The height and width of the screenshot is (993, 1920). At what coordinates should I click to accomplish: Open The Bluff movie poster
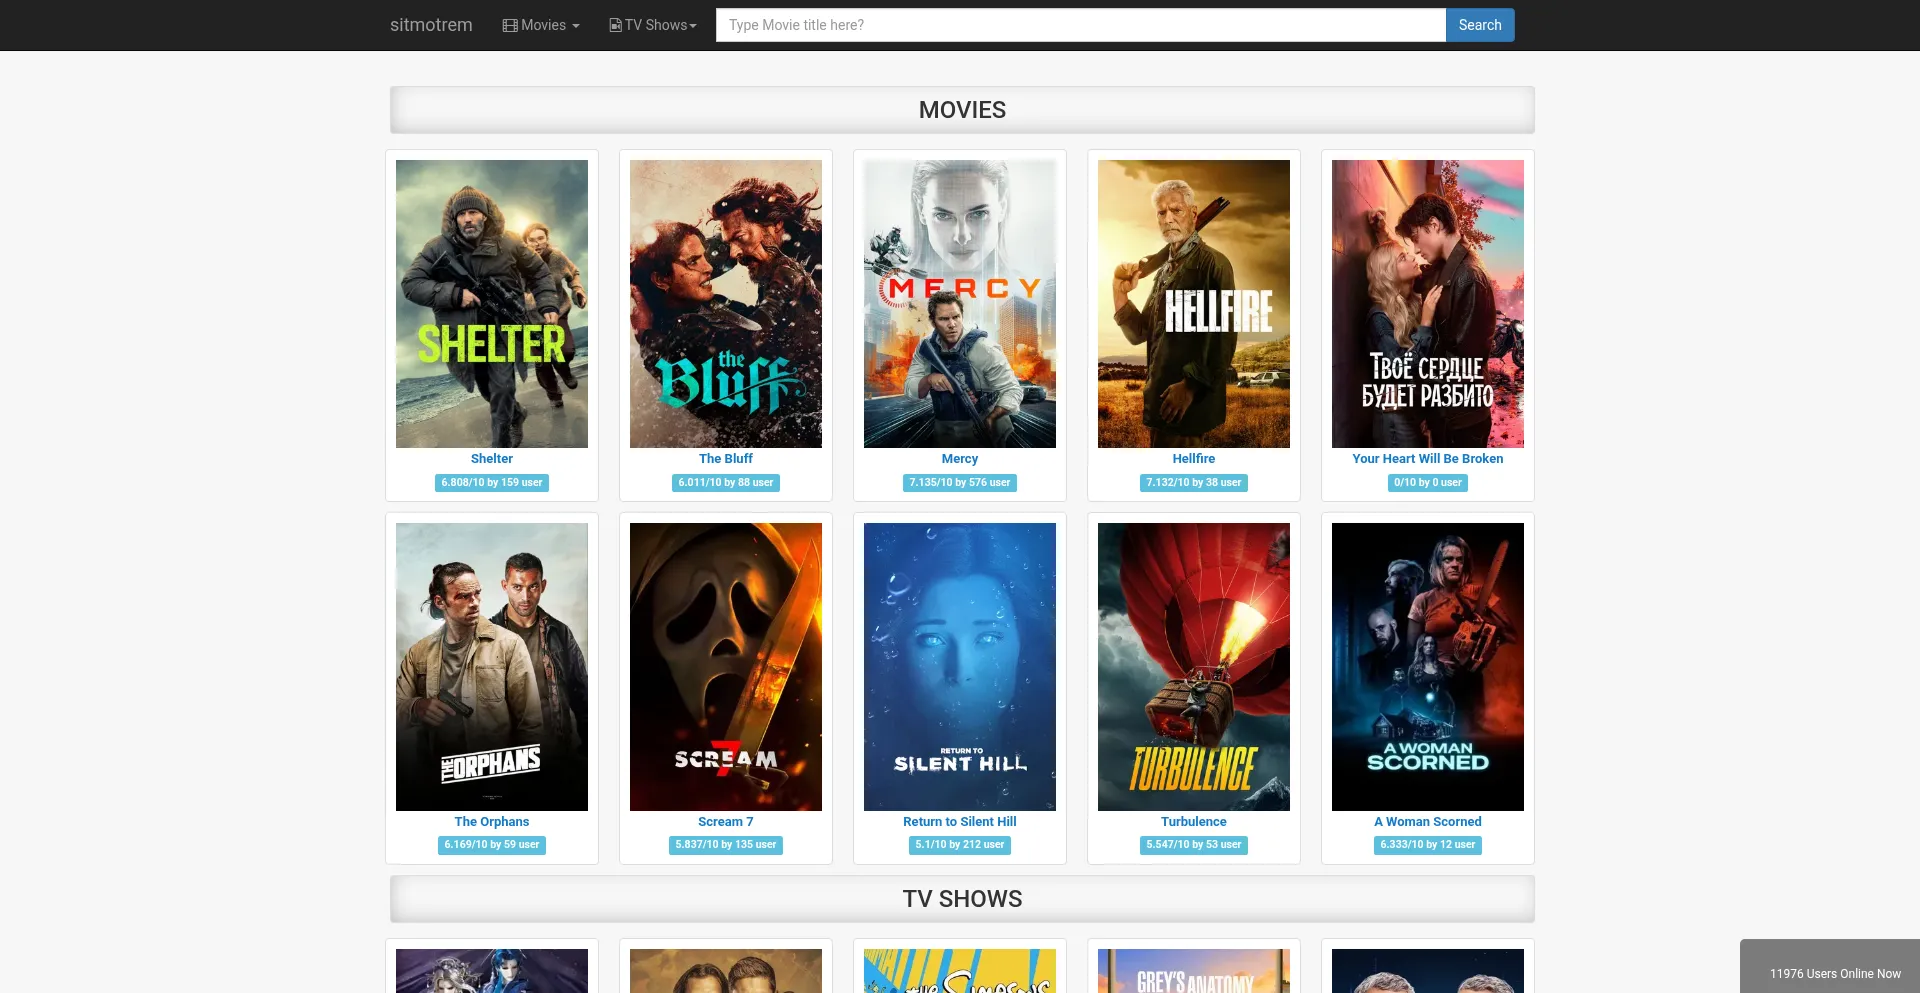(x=726, y=304)
